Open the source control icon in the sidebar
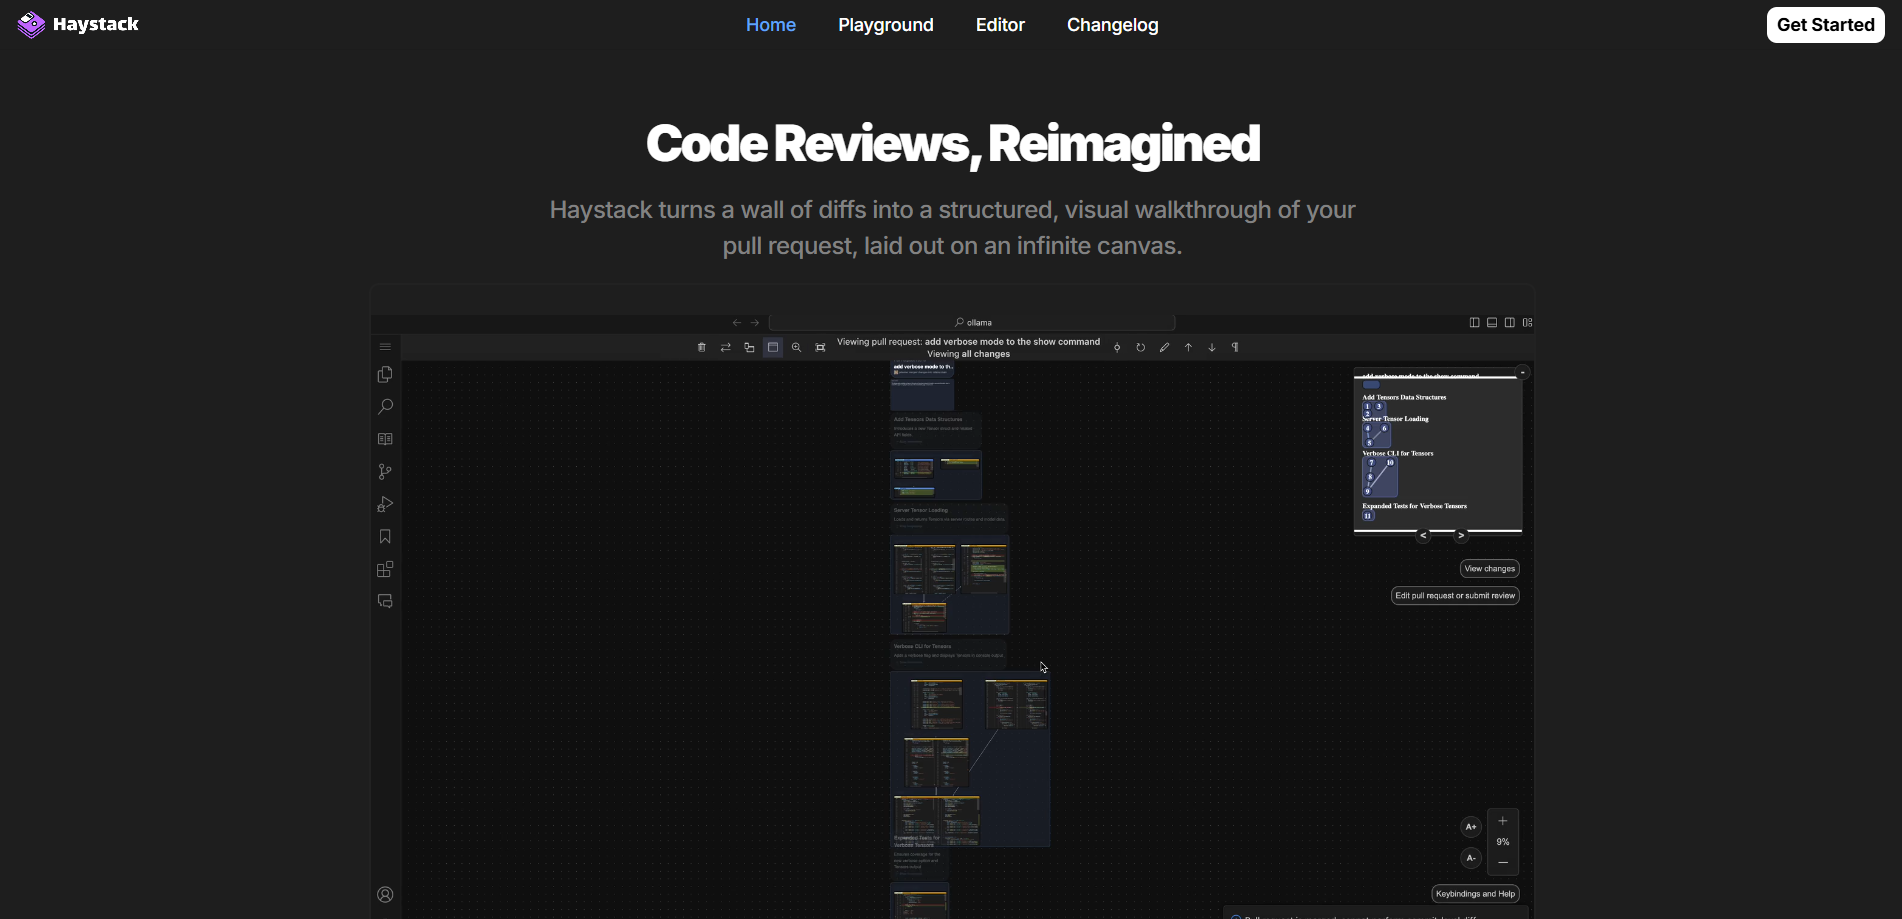1902x919 pixels. coord(385,472)
